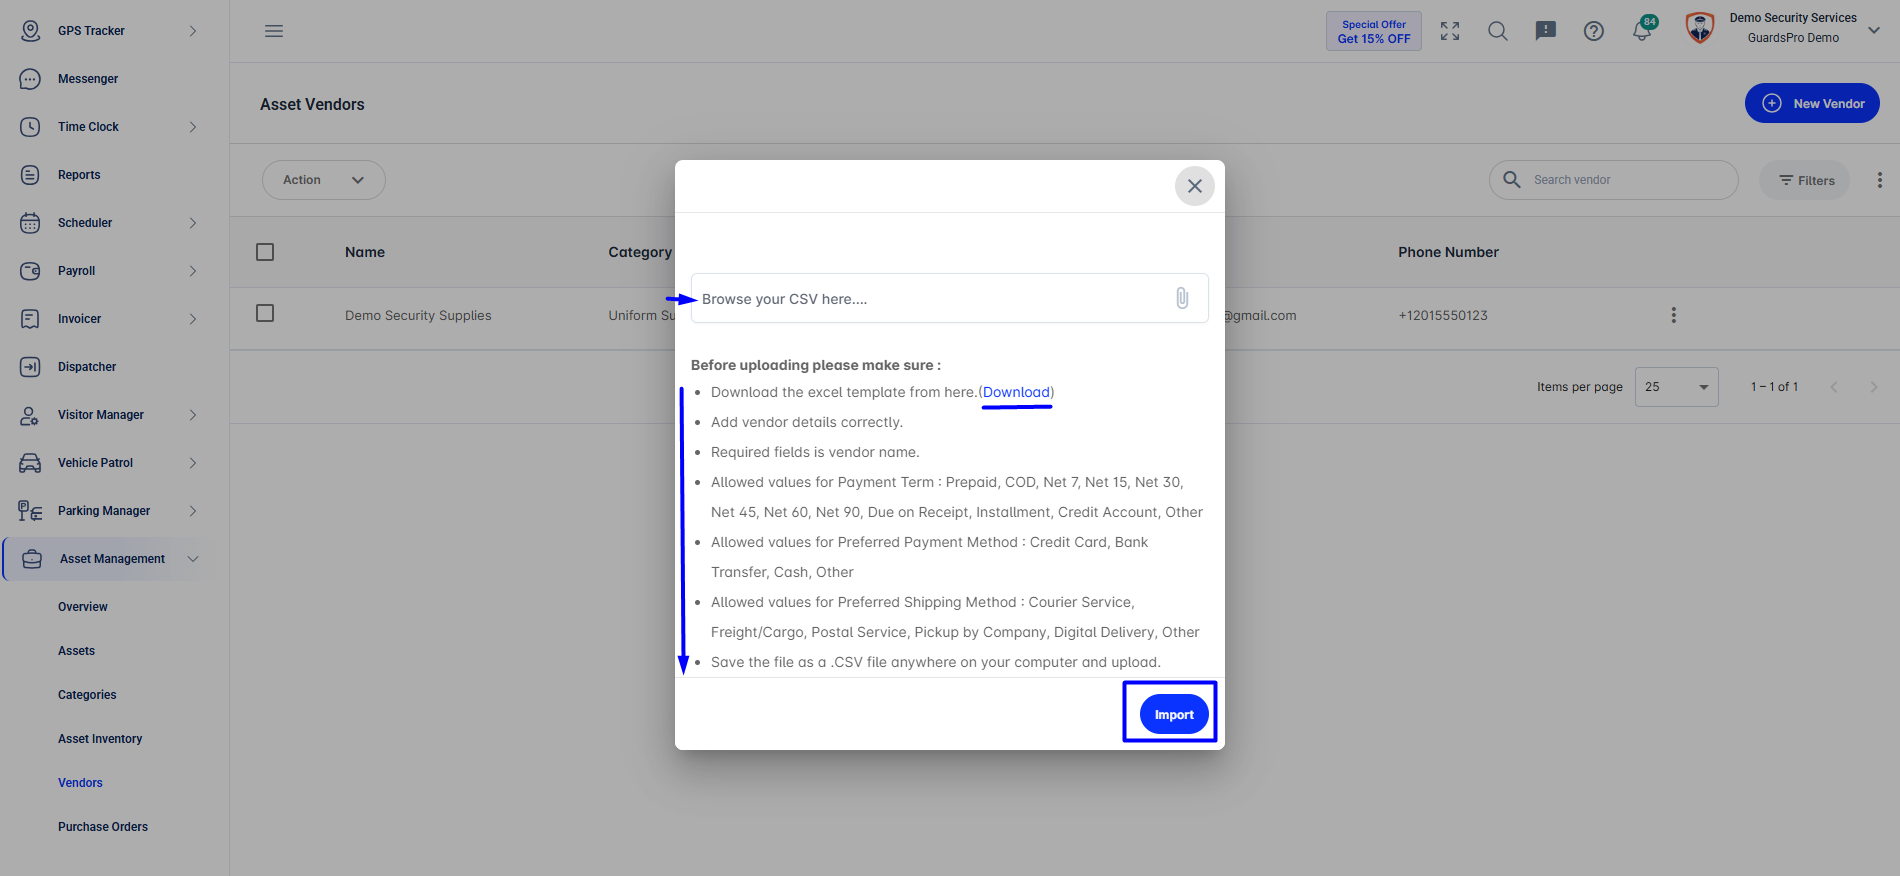
Task: Click the search magnifier icon in header
Action: (1498, 31)
